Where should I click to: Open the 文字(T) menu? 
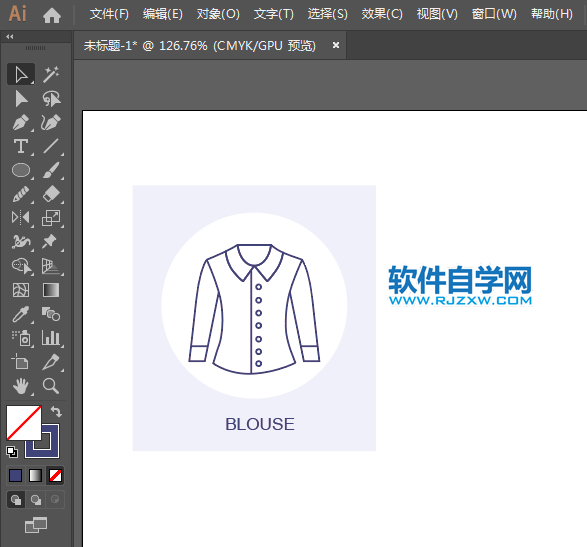click(274, 14)
